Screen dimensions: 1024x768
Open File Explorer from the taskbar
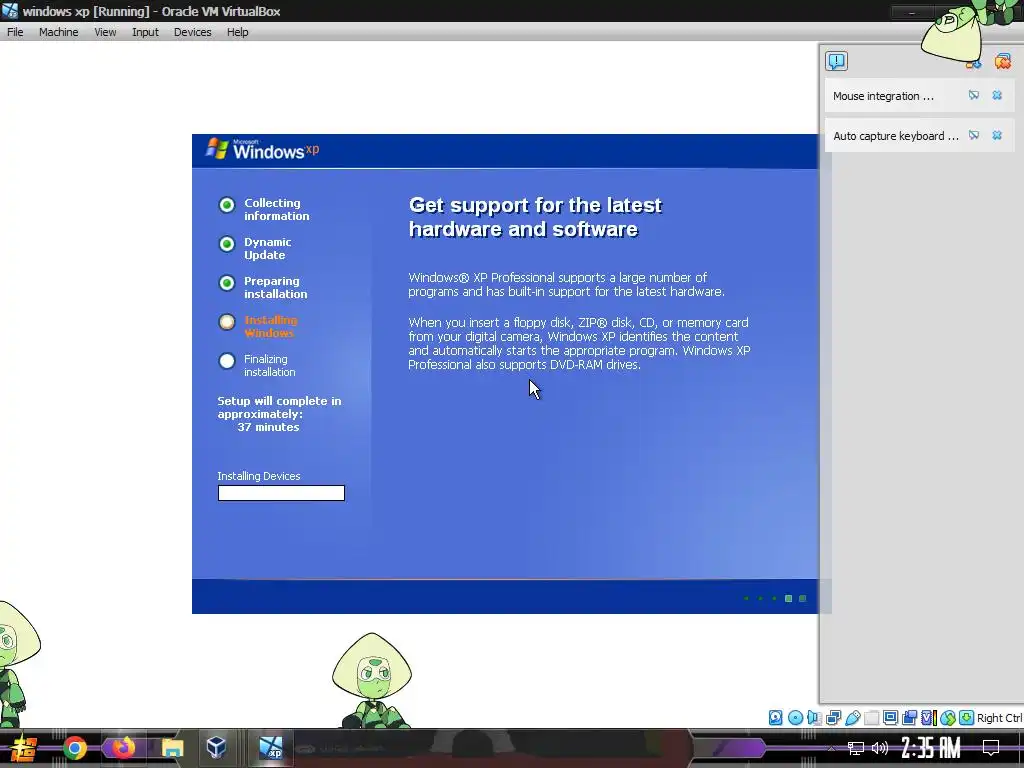click(x=172, y=748)
